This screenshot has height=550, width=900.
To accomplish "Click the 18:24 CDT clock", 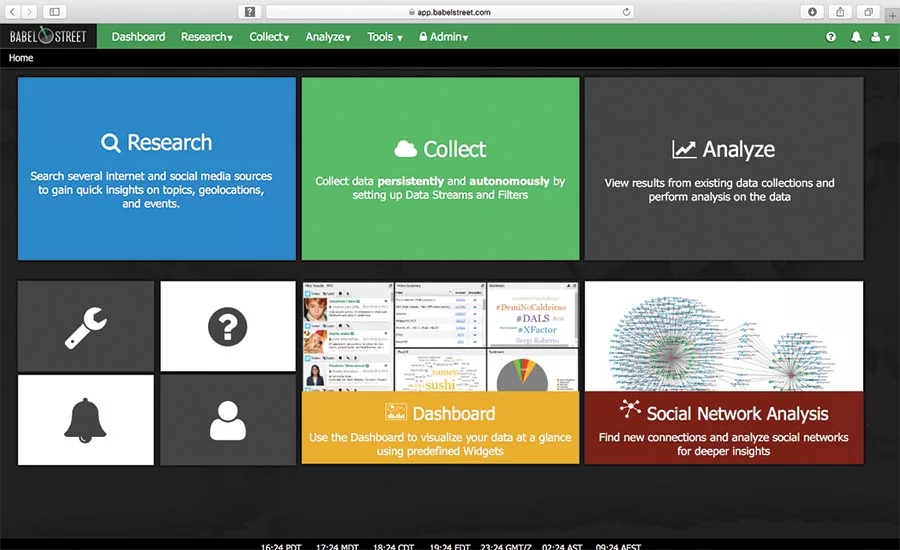I will (x=393, y=546).
